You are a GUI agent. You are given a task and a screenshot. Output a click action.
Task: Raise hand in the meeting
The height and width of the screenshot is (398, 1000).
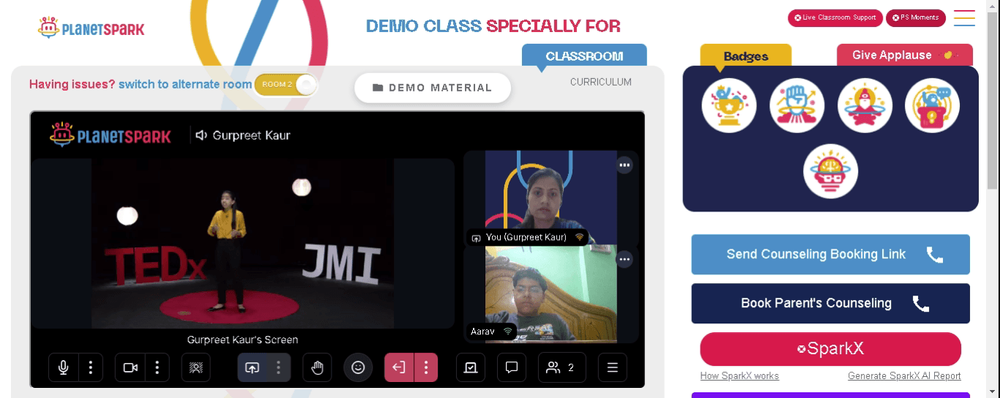(317, 367)
